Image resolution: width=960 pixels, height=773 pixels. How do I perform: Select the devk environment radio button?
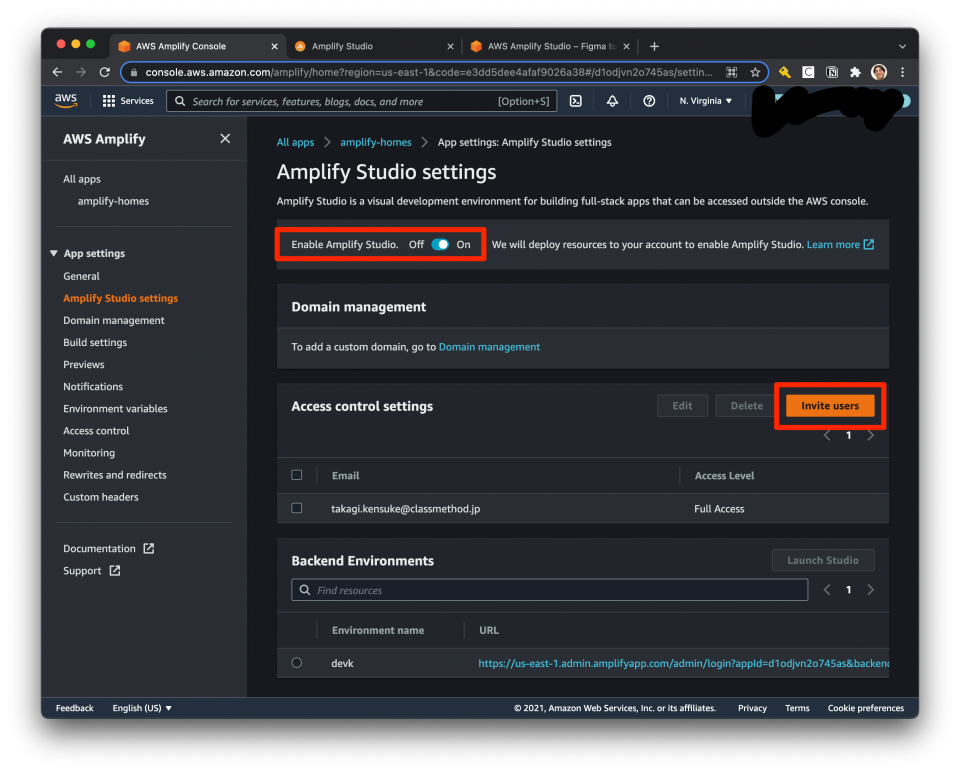pos(297,662)
